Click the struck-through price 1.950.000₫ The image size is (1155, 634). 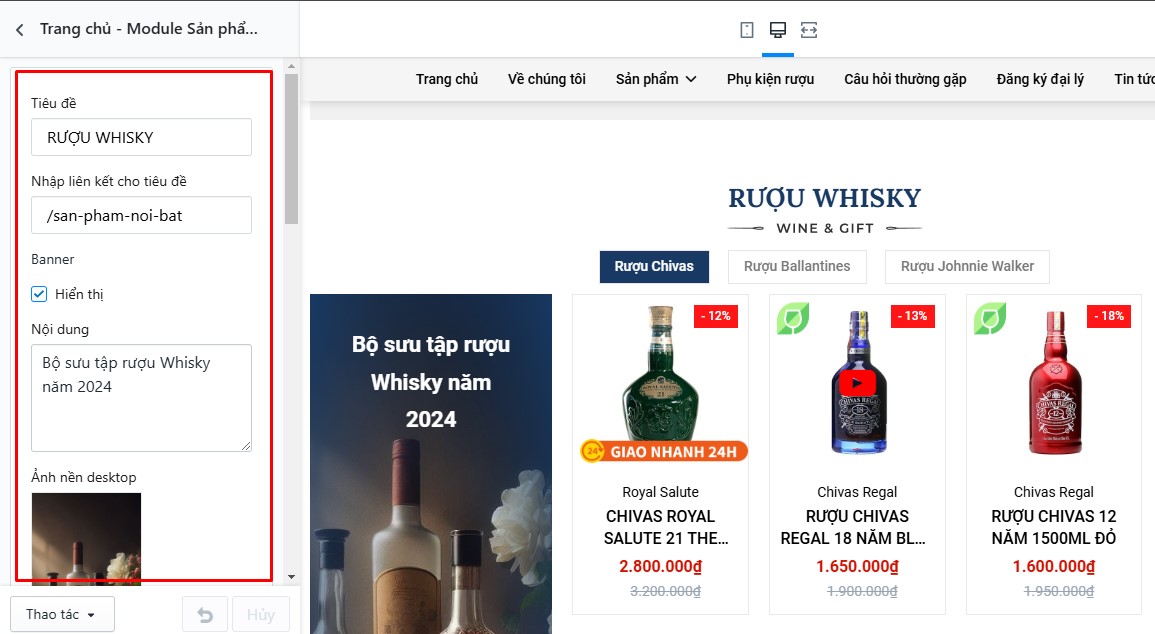pyautogui.click(x=1059, y=591)
